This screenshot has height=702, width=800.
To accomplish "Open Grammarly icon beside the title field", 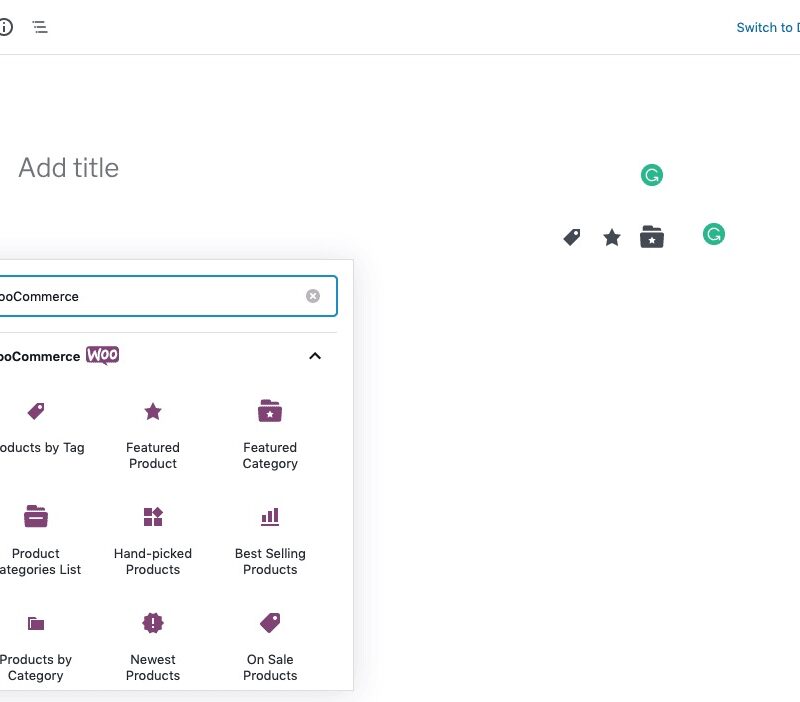I will coord(652,176).
